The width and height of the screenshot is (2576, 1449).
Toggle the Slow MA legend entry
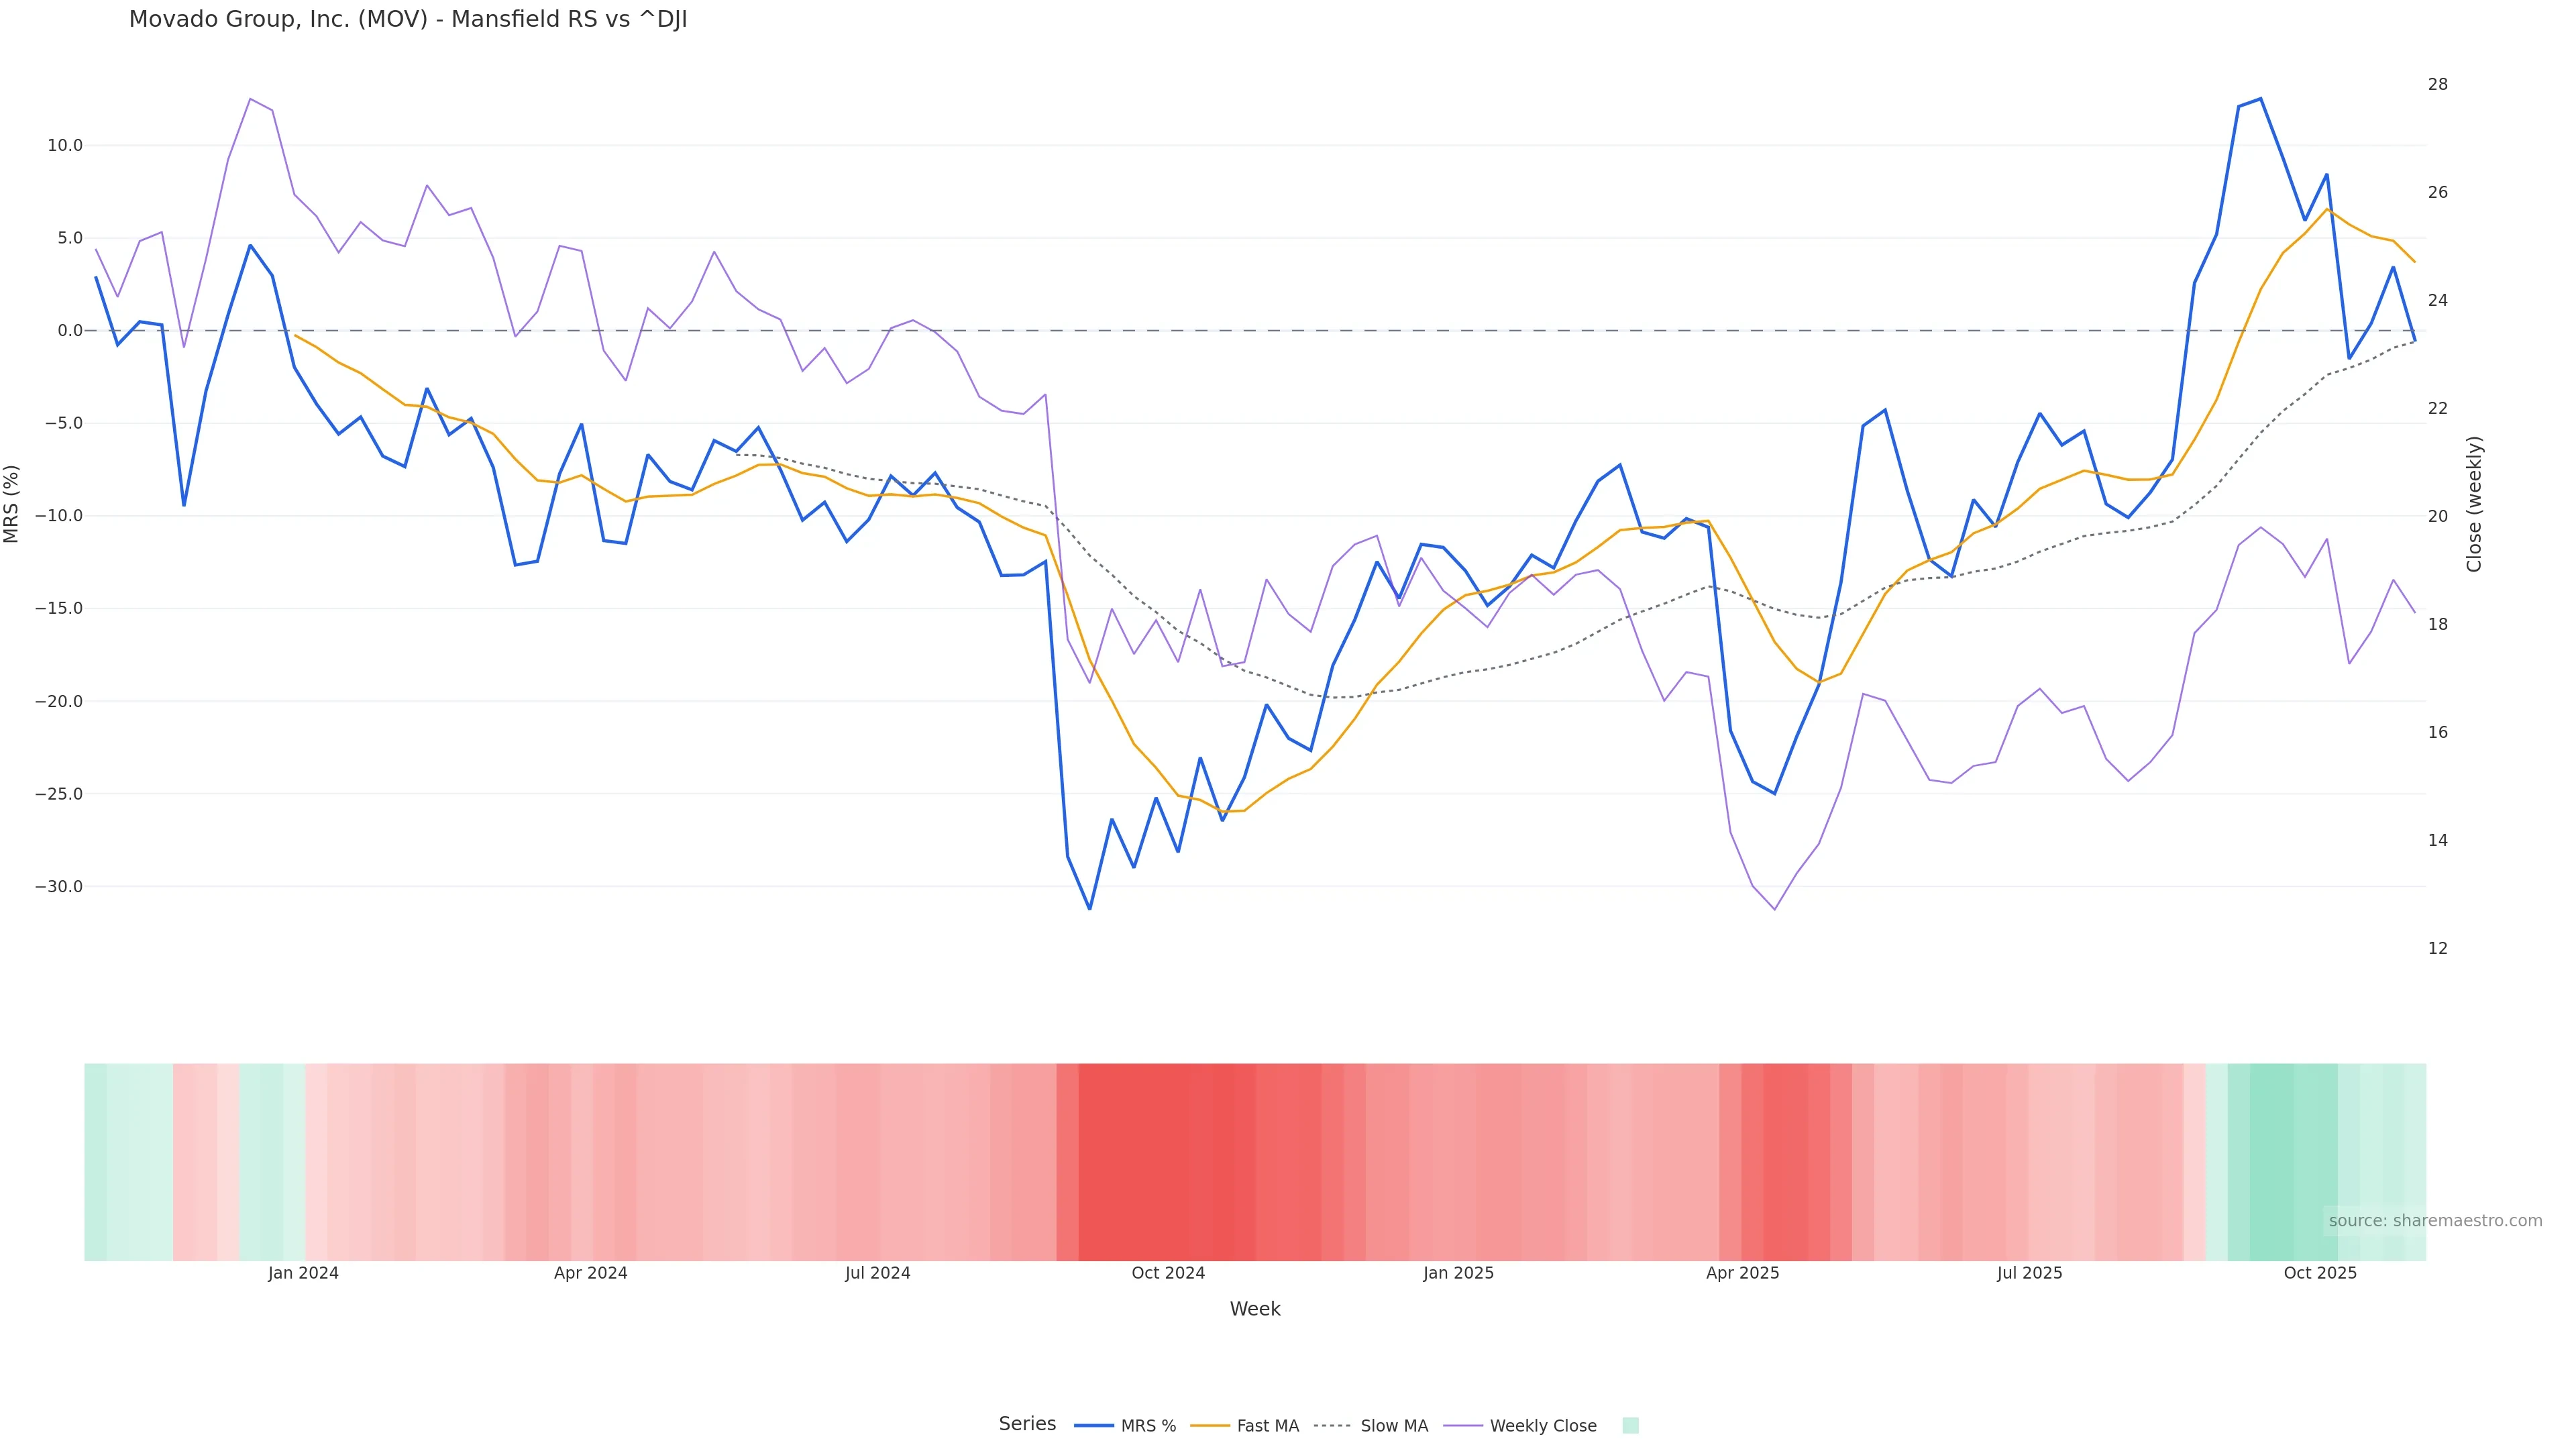tap(1371, 1426)
